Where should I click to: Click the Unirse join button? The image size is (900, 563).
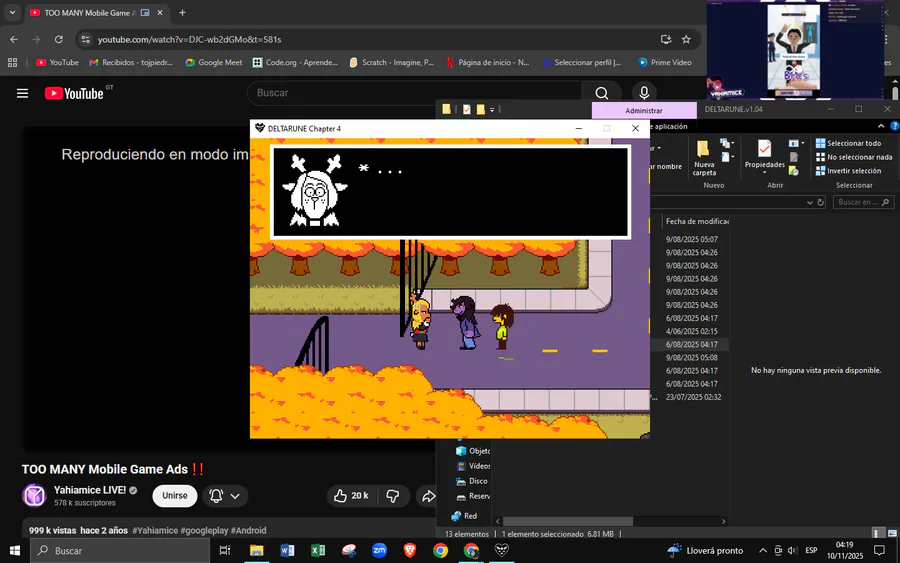174,496
